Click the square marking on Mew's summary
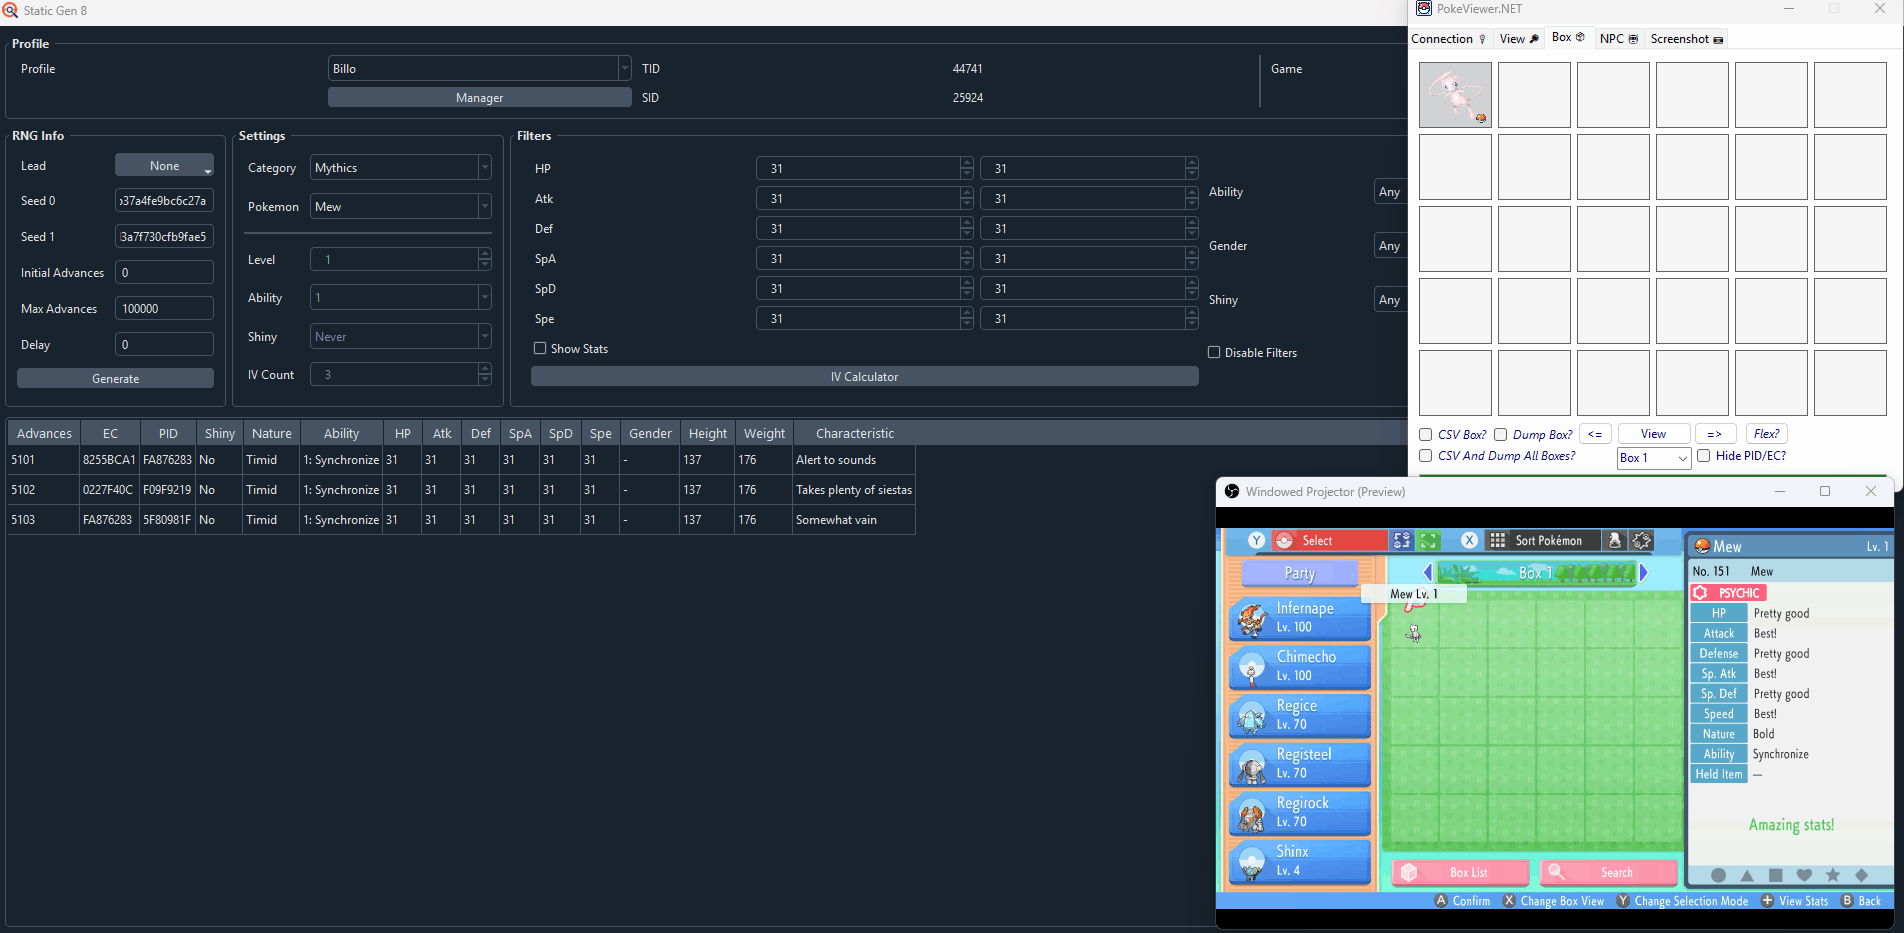 [x=1775, y=875]
